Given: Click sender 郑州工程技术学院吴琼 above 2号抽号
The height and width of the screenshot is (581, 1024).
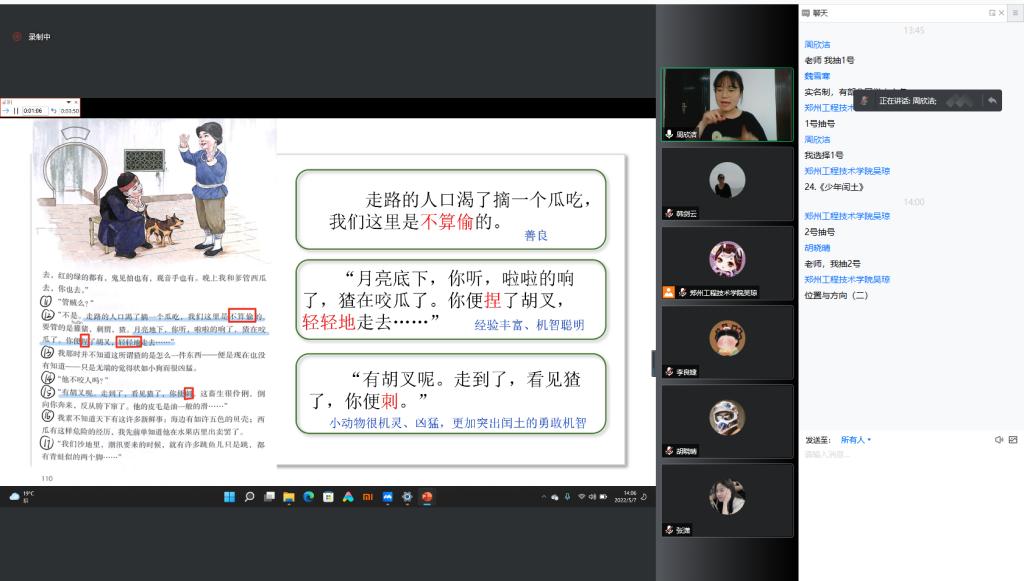Looking at the screenshot, I should point(847,216).
